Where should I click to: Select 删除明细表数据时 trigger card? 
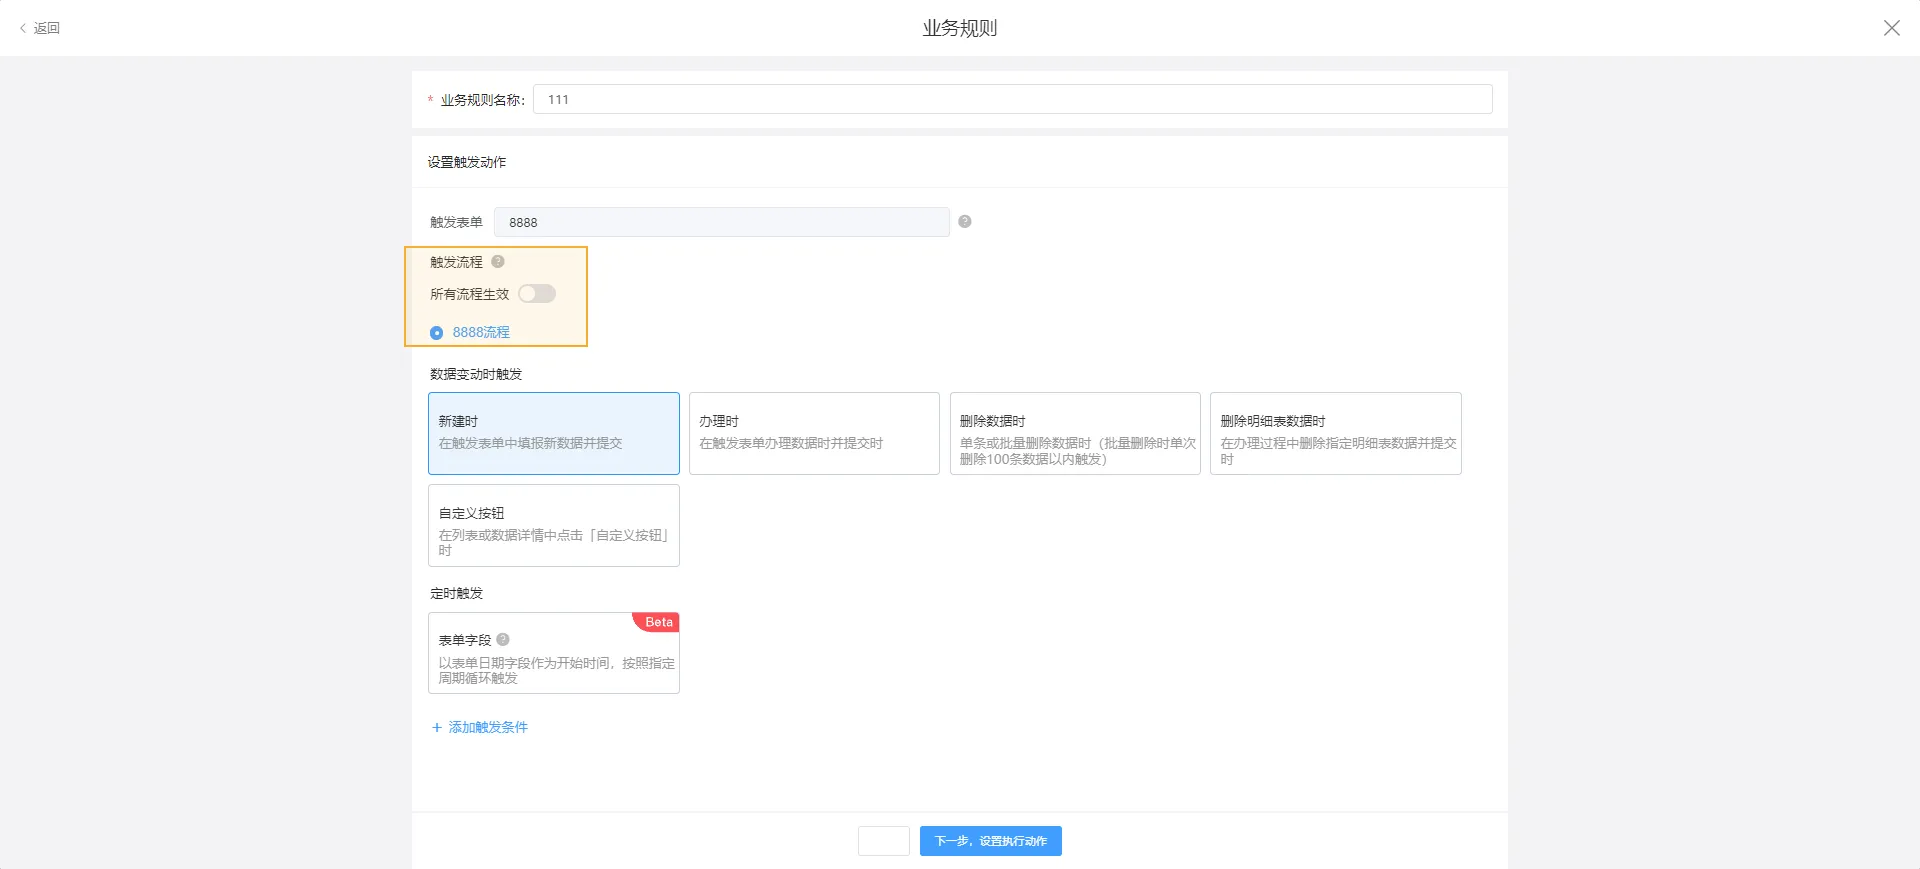click(1335, 433)
